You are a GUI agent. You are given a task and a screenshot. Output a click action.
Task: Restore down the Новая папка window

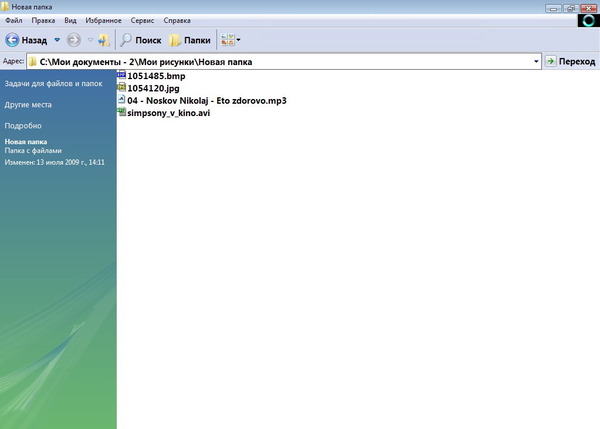571,8
